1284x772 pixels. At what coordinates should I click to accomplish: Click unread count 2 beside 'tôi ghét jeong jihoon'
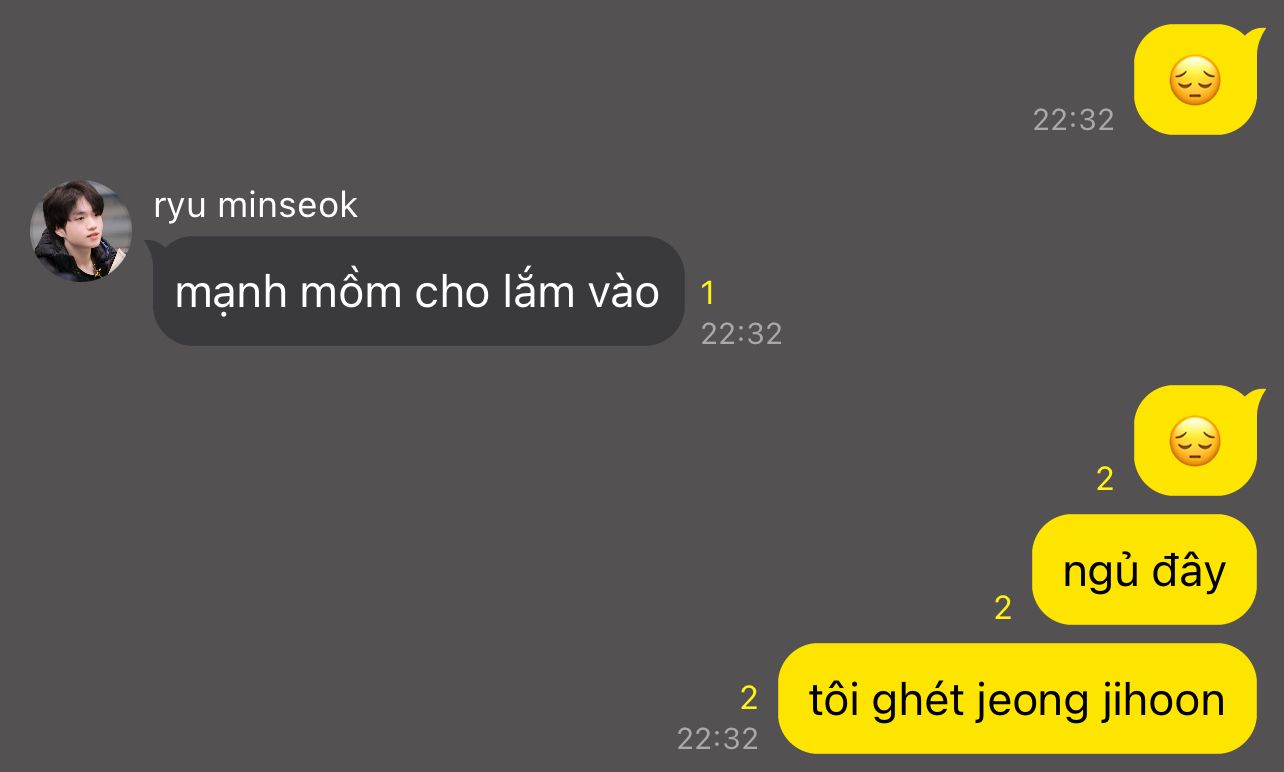[x=749, y=697]
